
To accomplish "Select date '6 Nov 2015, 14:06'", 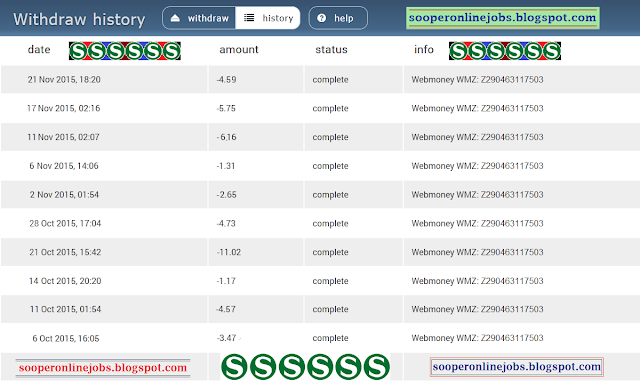I will coord(64,166).
